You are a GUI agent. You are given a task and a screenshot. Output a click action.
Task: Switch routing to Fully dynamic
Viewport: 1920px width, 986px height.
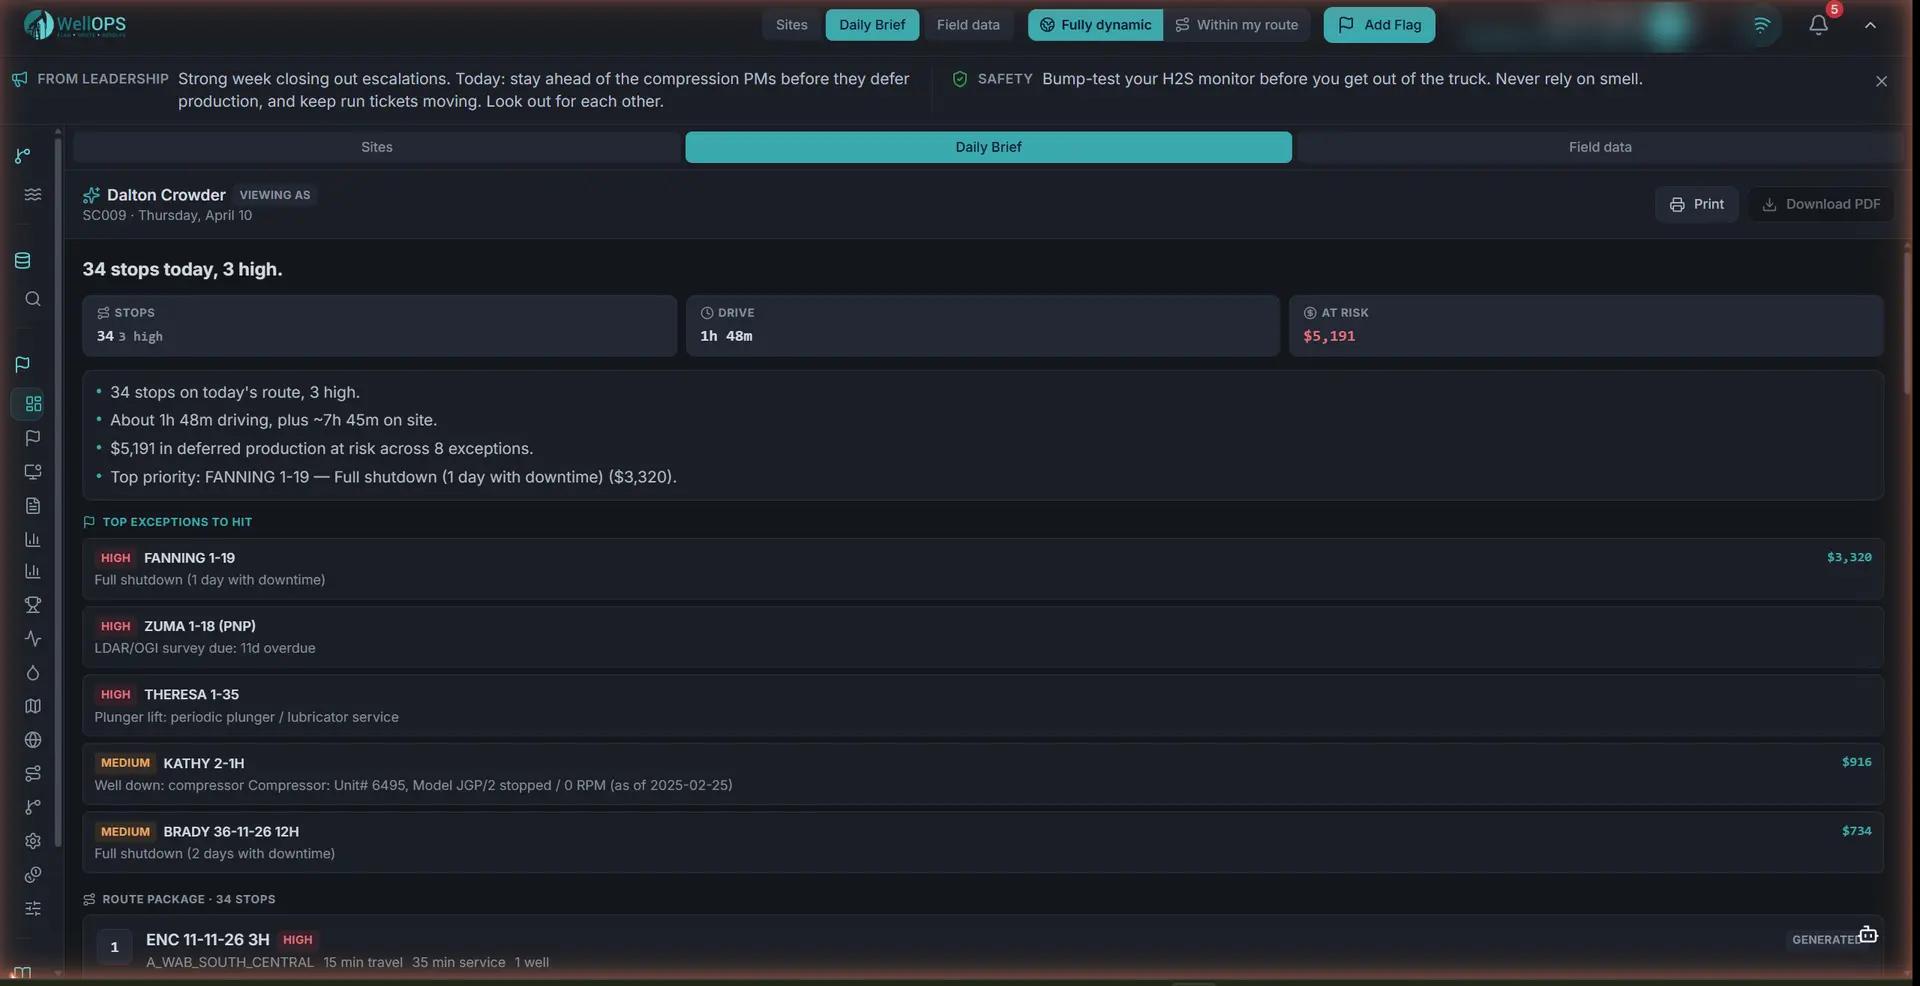click(1095, 25)
